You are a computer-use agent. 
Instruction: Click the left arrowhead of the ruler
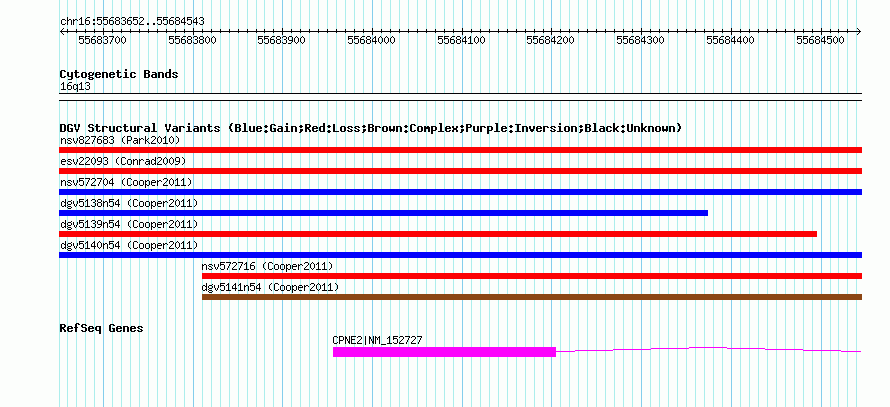pyautogui.click(x=62, y=31)
